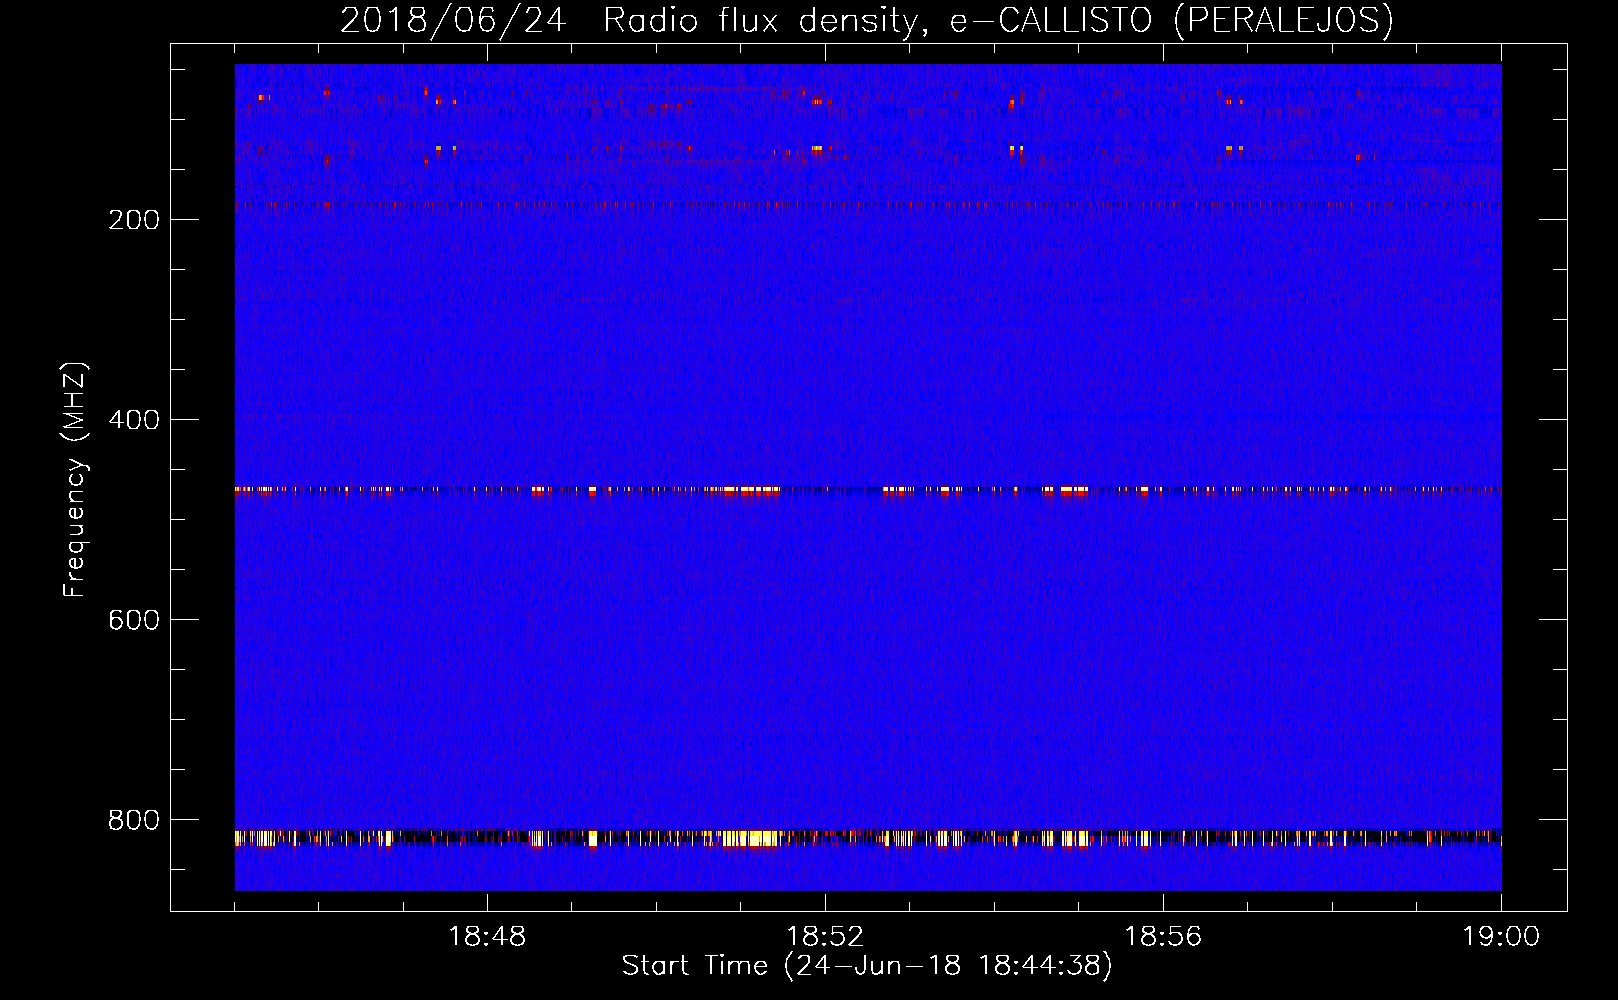Click the thin red line near 190 MHz

pyautogui.click(x=868, y=205)
